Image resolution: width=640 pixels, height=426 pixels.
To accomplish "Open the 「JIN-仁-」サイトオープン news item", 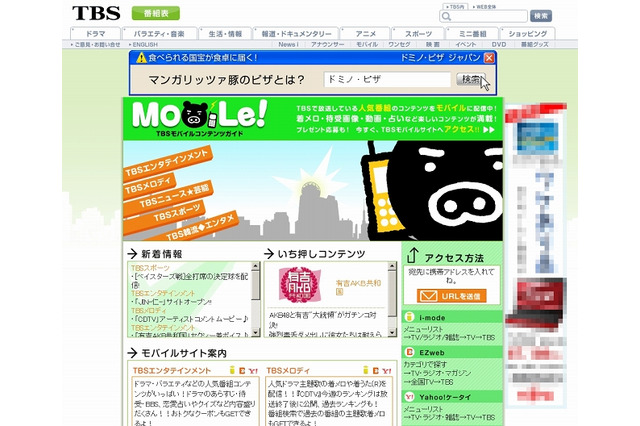I will 171,302.
